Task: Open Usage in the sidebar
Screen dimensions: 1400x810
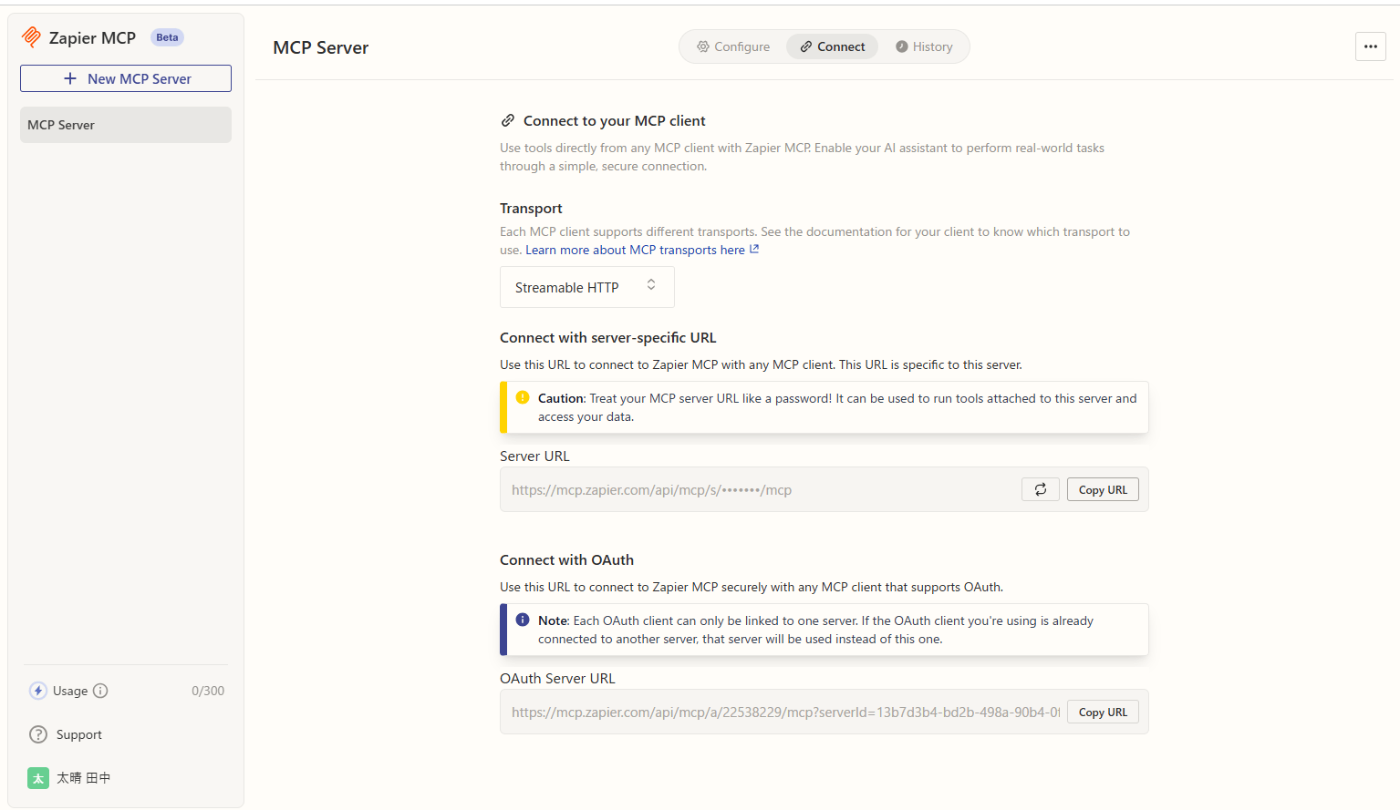Action: [x=70, y=691]
